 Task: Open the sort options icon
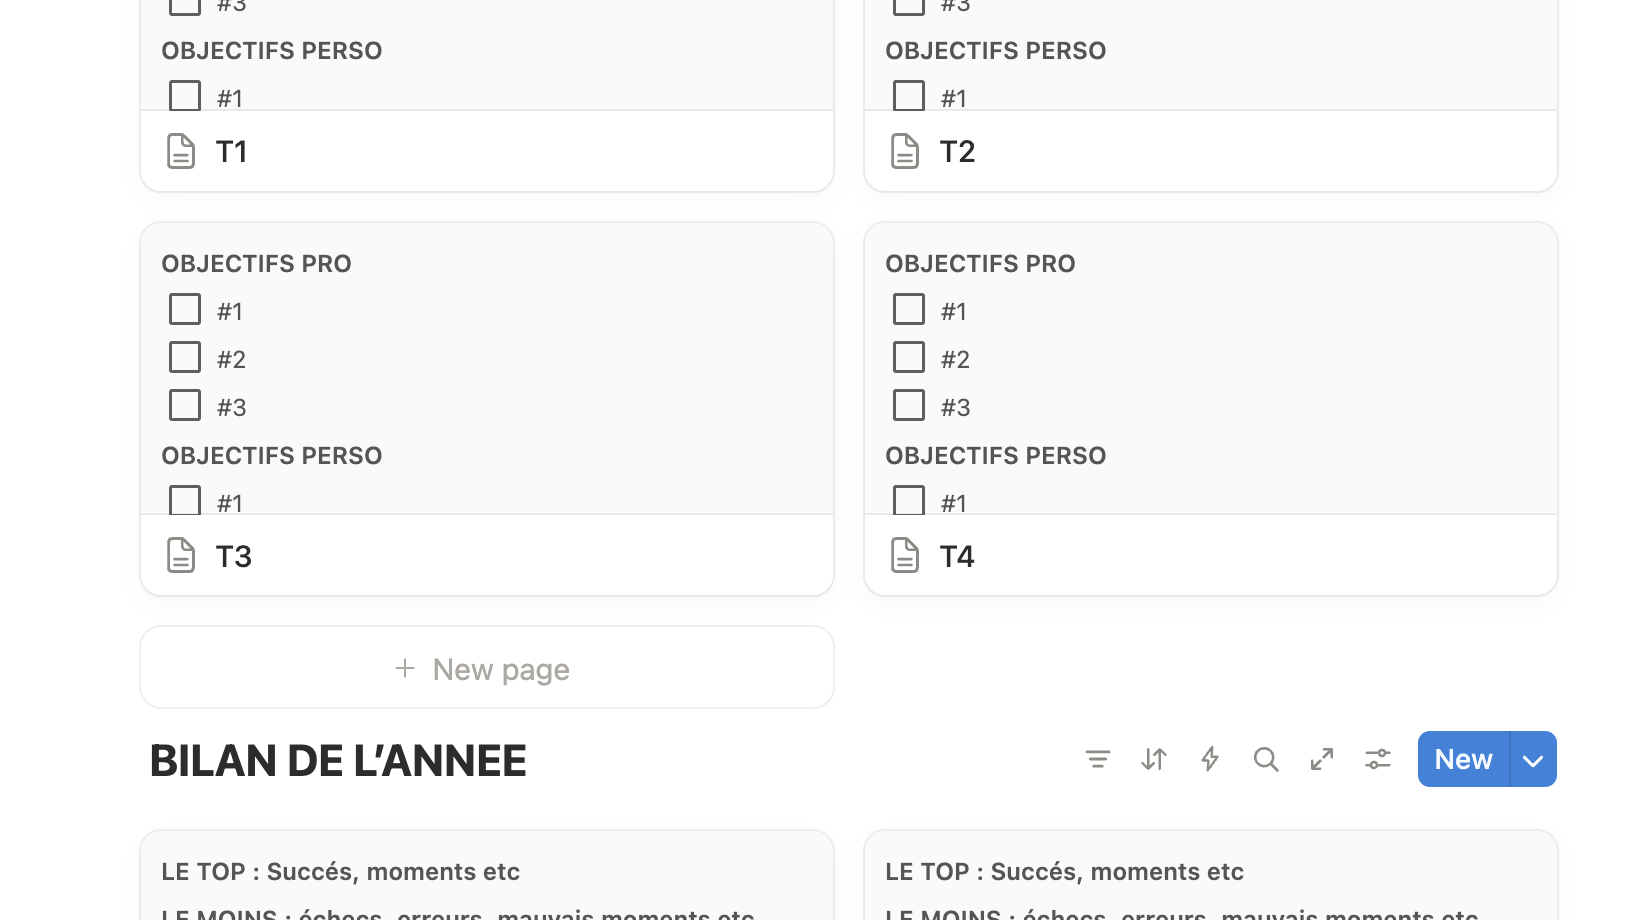click(x=1153, y=760)
